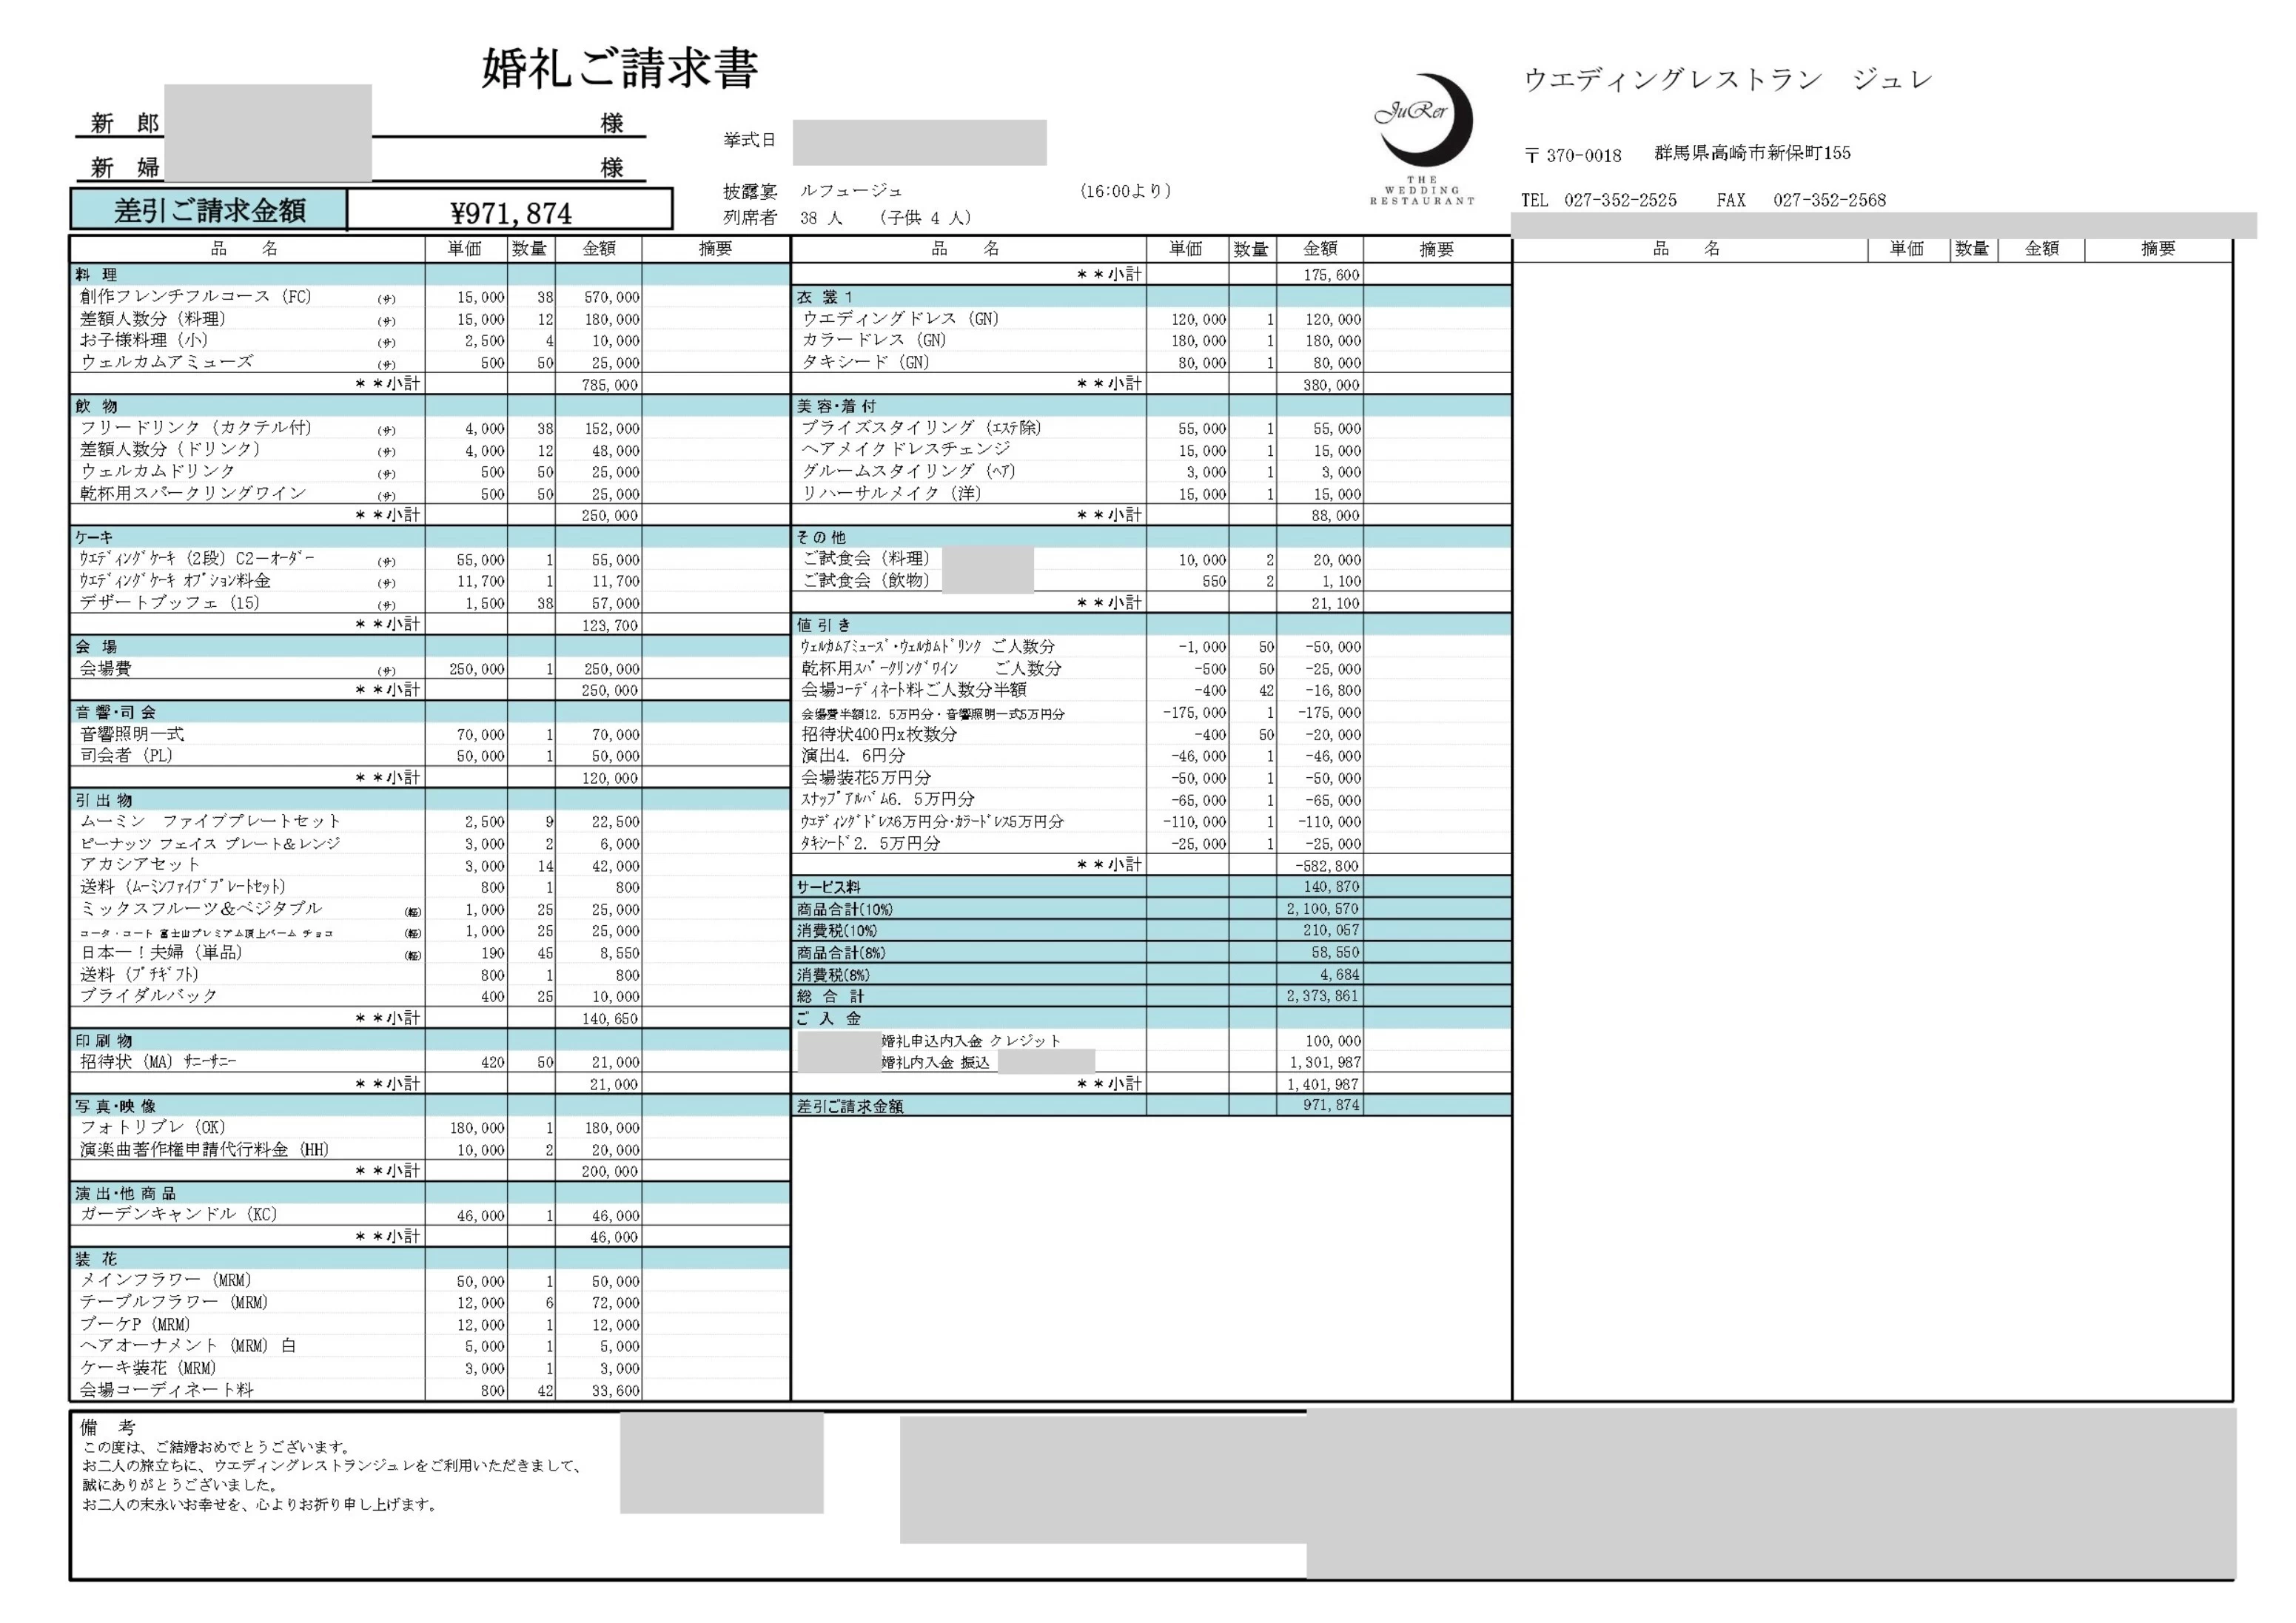
Task: Click the start time (16:00より)
Action: [x=1125, y=190]
